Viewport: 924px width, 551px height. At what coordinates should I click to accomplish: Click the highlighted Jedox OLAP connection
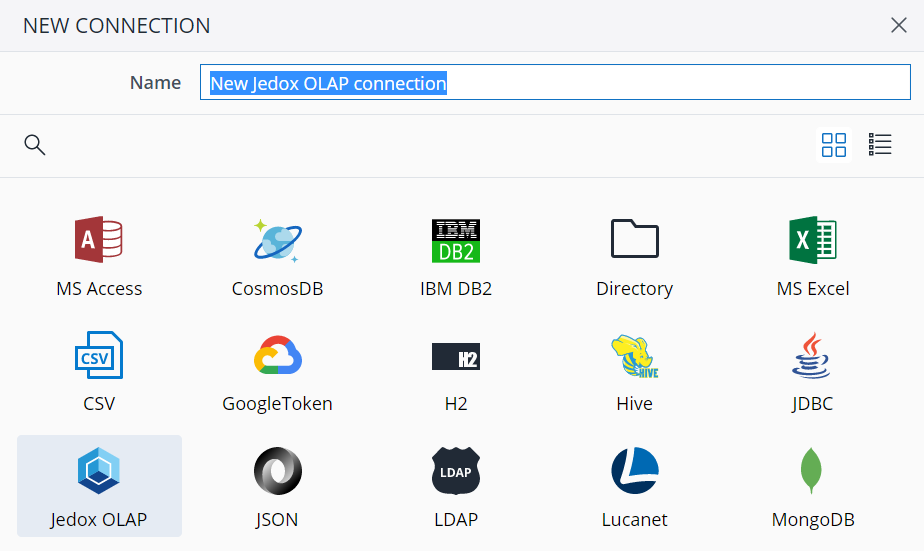point(99,485)
